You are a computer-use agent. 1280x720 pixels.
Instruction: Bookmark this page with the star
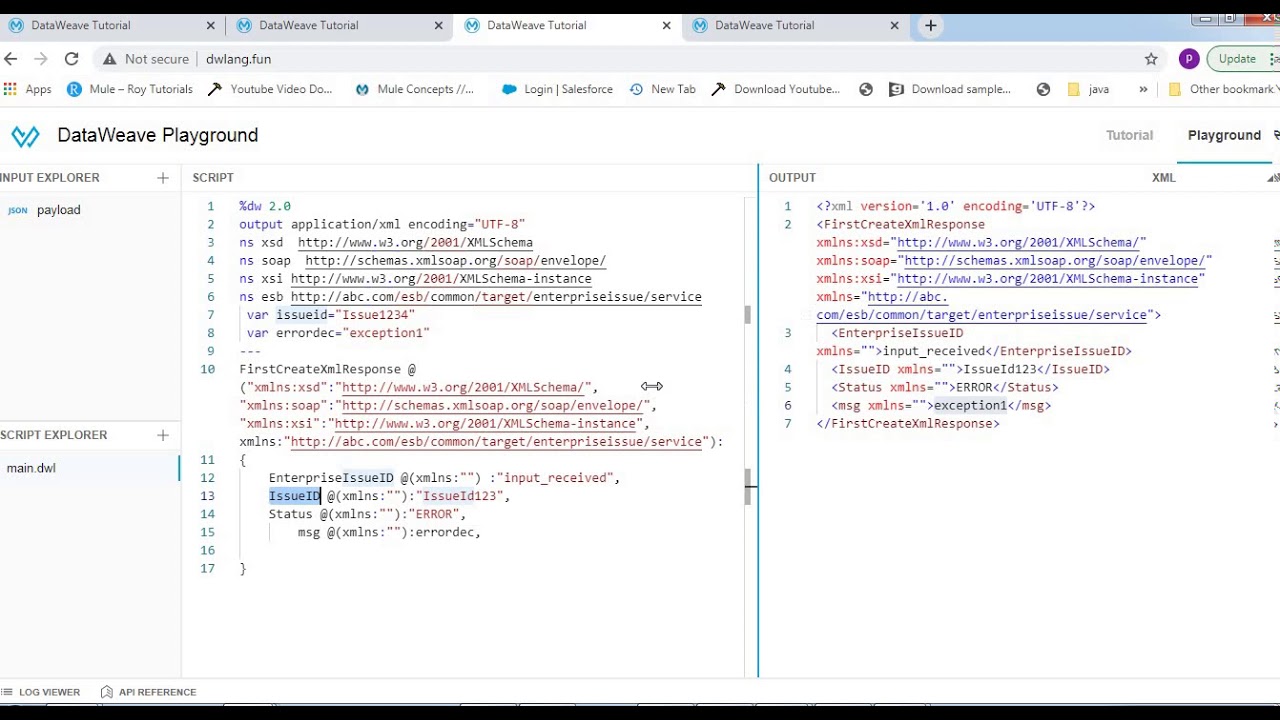coord(1151,59)
